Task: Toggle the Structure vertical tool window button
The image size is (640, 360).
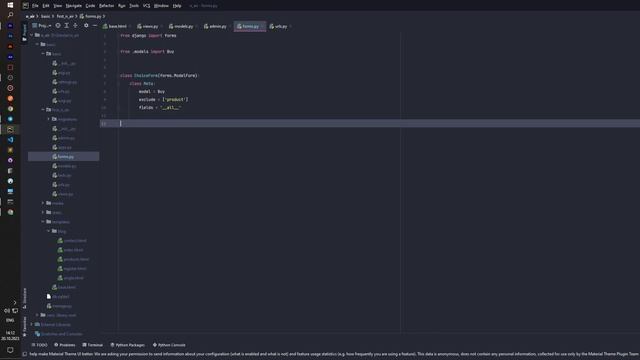Action: (x=24, y=298)
